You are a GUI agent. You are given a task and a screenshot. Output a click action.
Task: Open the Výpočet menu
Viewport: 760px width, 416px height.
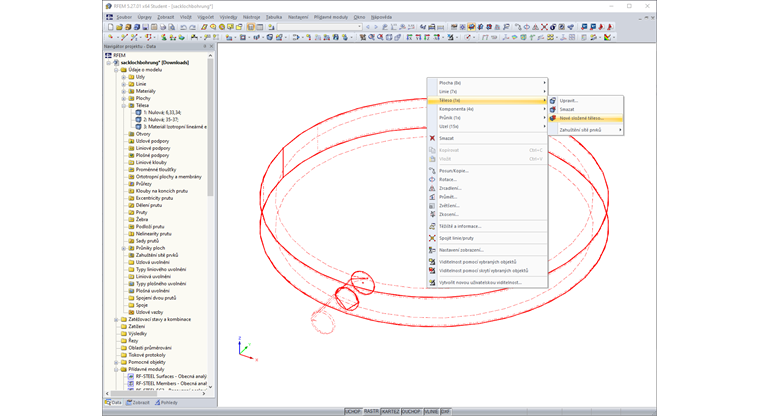tap(206, 17)
